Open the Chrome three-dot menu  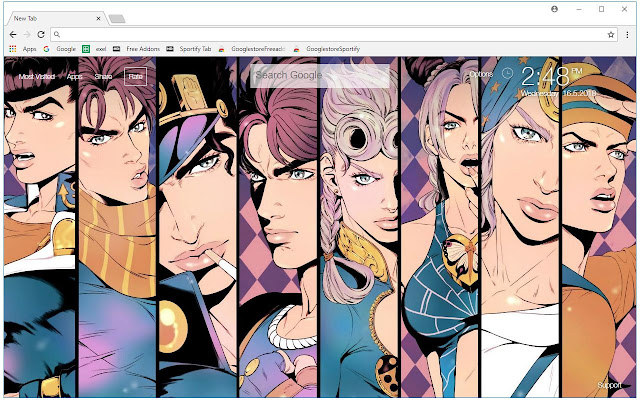coord(627,35)
